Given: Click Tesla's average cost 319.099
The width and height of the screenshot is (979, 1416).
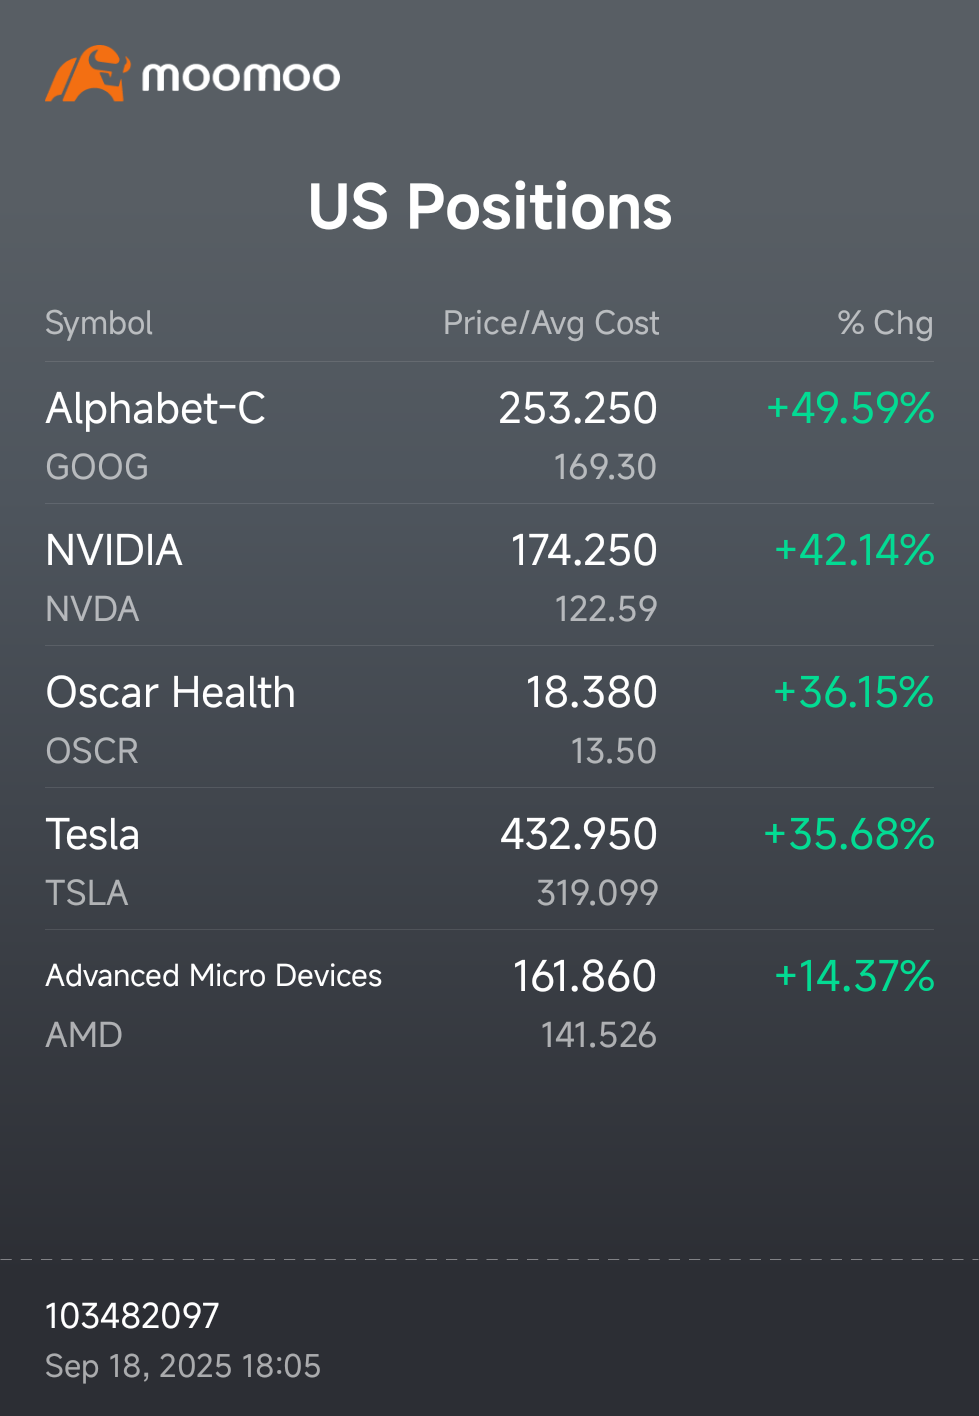Looking at the screenshot, I should click(x=596, y=892).
